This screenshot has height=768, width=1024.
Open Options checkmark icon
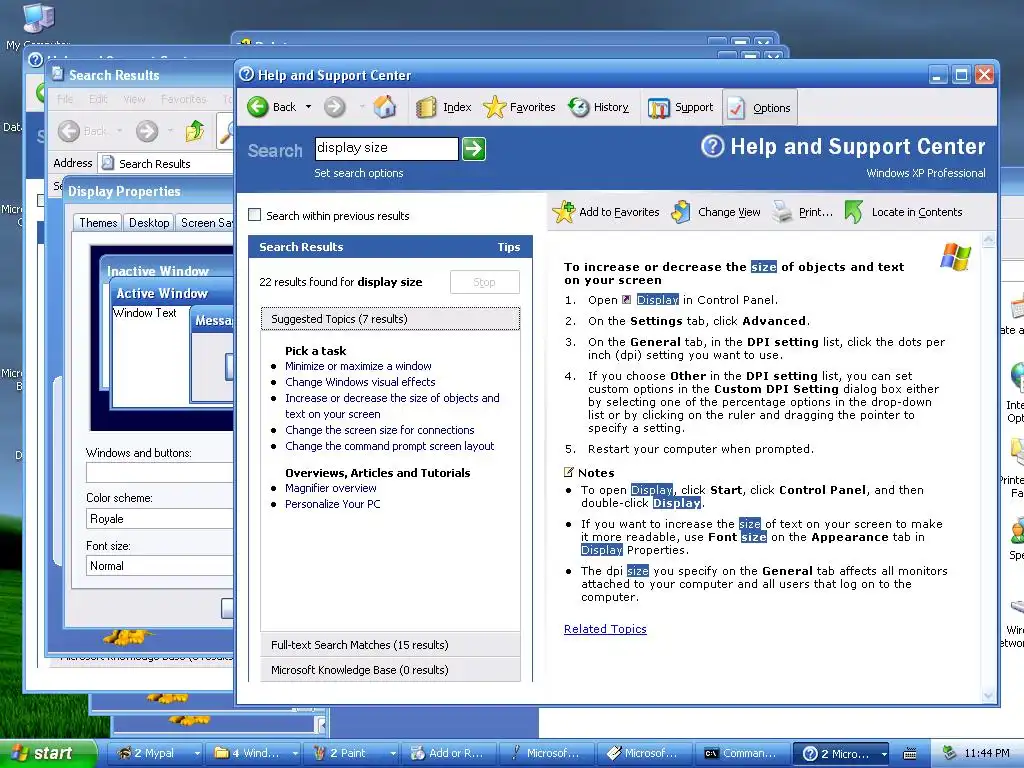[737, 108]
